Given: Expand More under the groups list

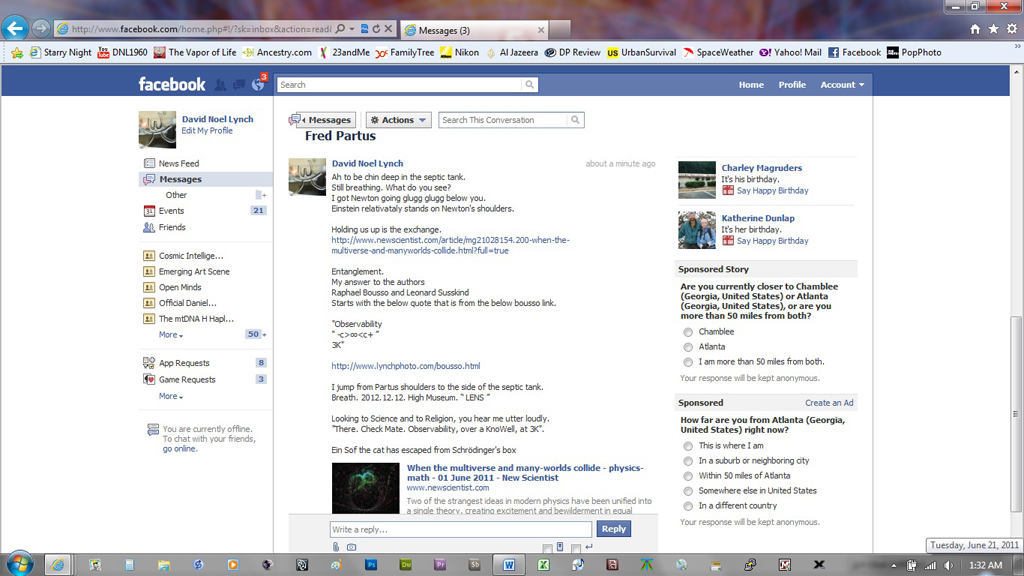Looking at the screenshot, I should point(170,335).
